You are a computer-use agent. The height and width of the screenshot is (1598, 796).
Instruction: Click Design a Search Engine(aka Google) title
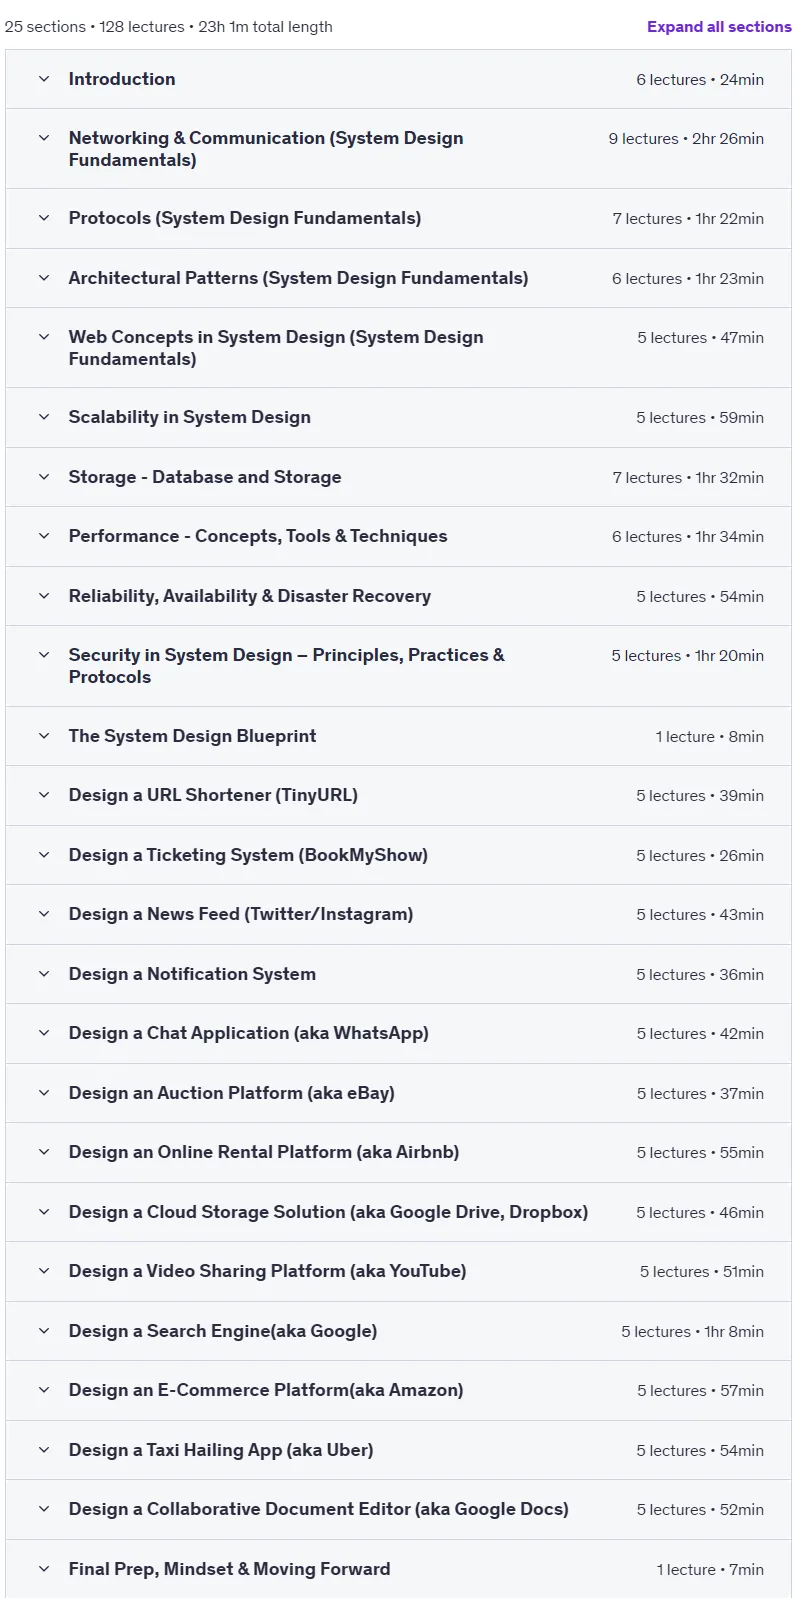click(x=223, y=1331)
